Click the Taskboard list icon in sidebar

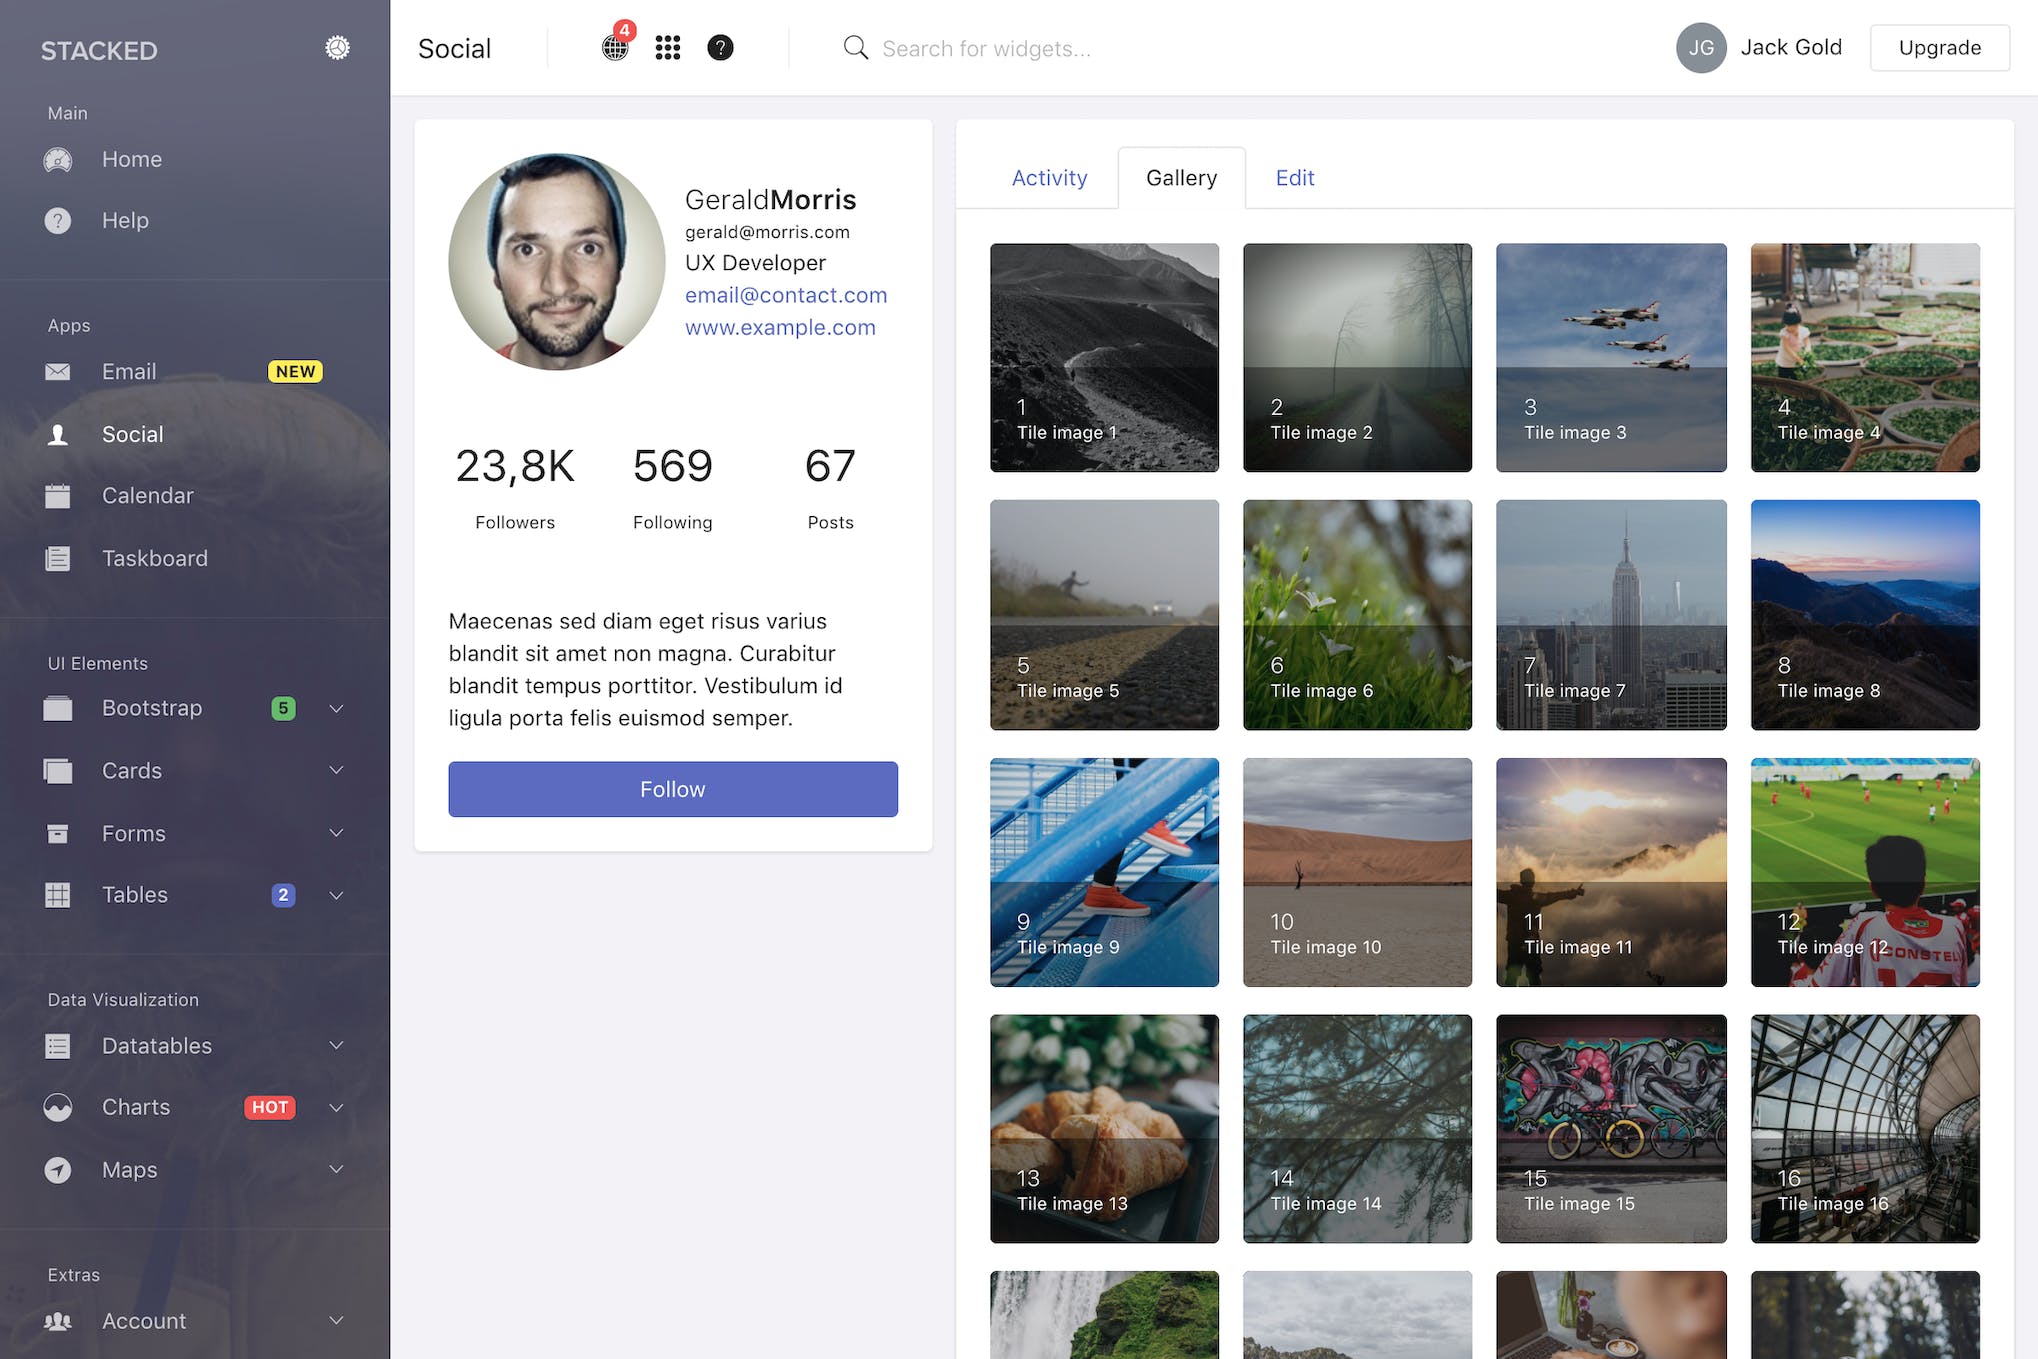click(58, 558)
